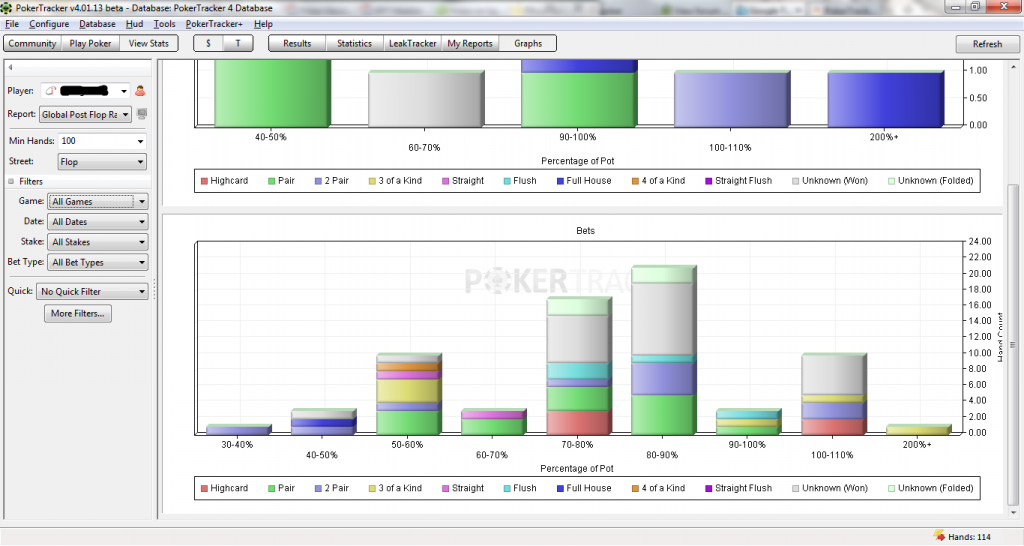Open the Report dropdown
Viewport: 1024px width, 546px height.
86,114
